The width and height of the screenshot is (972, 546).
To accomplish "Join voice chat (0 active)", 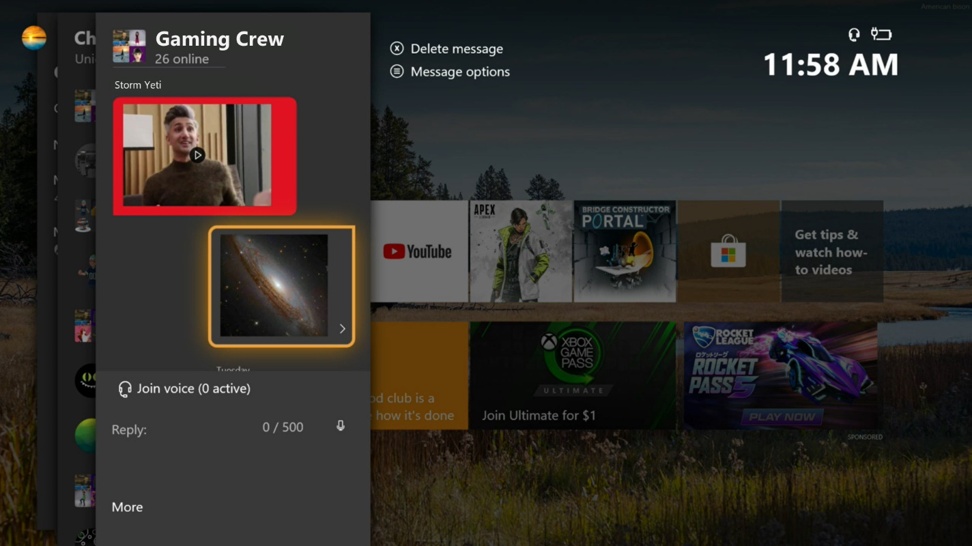I will 193,389.
